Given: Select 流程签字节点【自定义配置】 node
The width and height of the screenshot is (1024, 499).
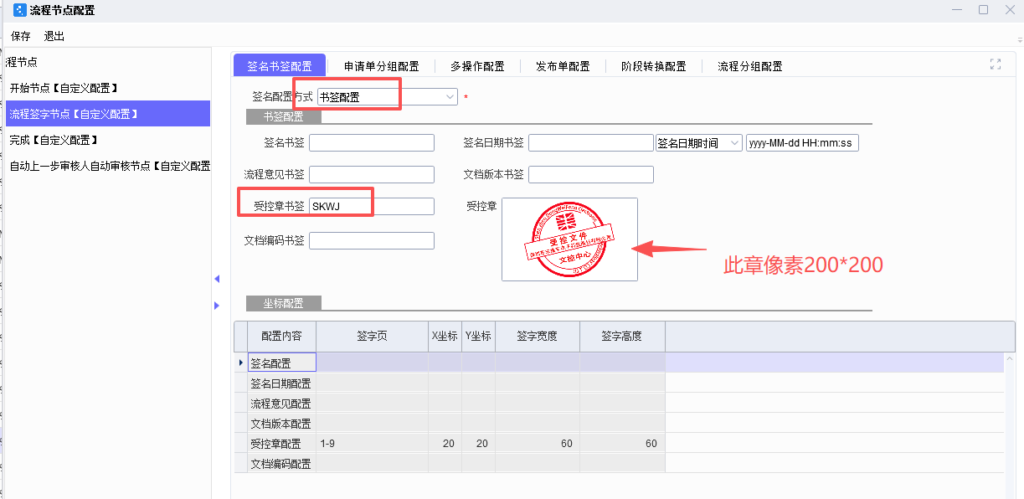Looking at the screenshot, I should pyautogui.click(x=108, y=114).
